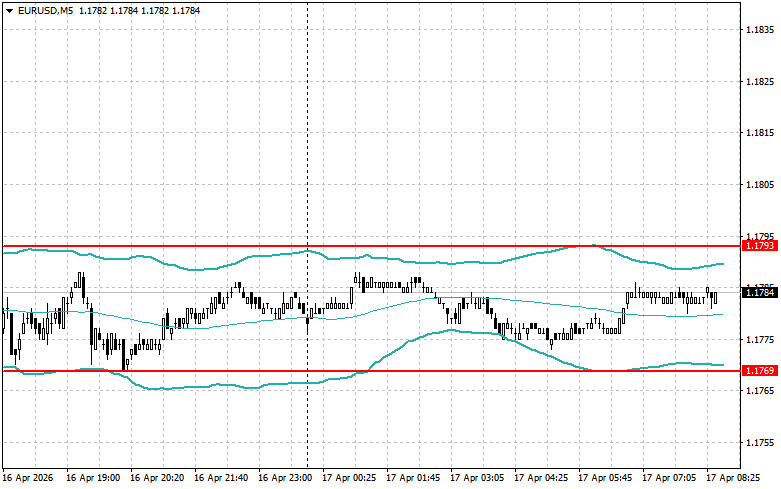The width and height of the screenshot is (781, 489).
Task: Click the 16 Apr 19:00 time label
Action: (x=93, y=478)
